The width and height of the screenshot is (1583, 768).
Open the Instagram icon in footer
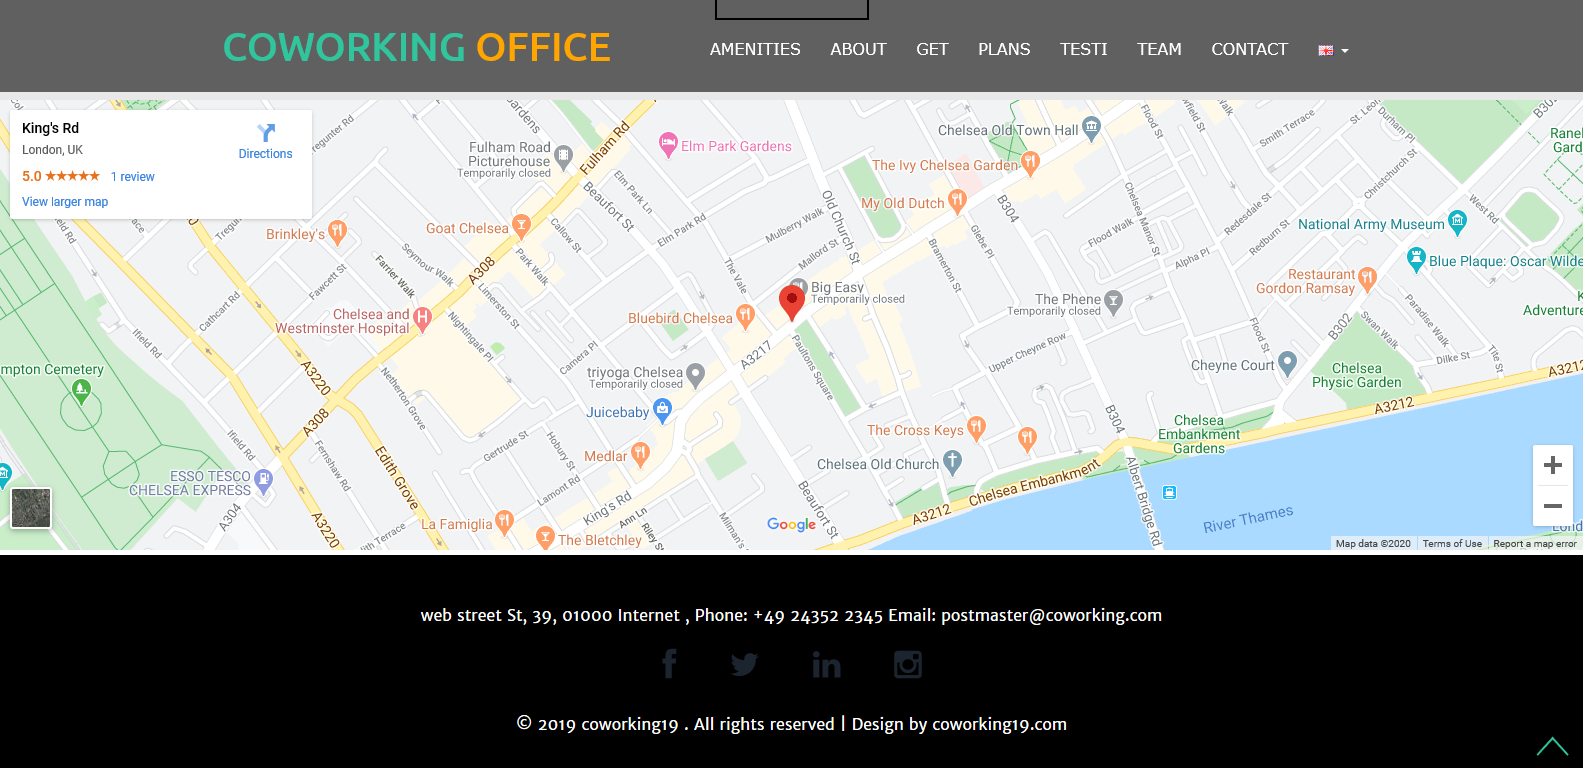(908, 664)
